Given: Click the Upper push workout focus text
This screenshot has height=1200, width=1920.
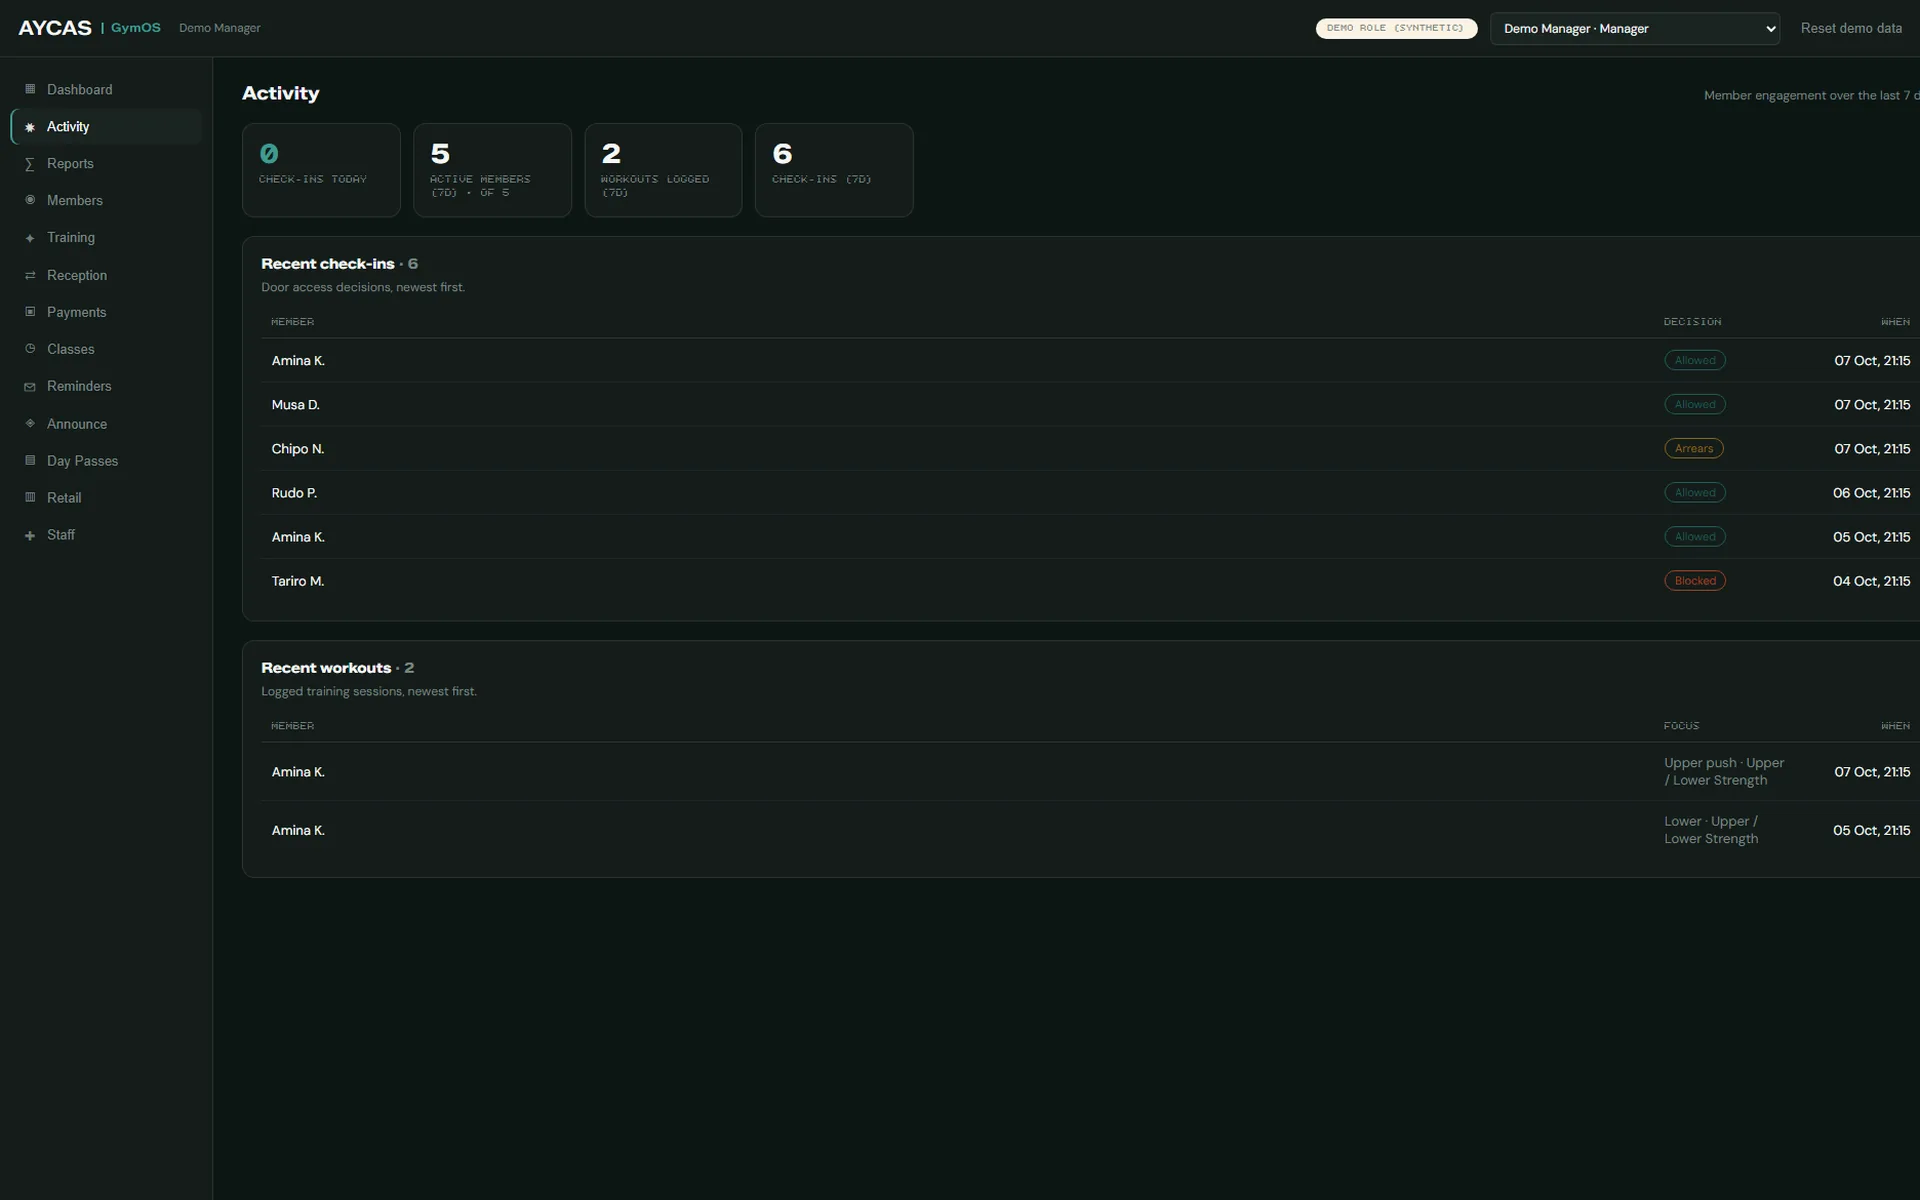Looking at the screenshot, I should tap(1724, 772).
